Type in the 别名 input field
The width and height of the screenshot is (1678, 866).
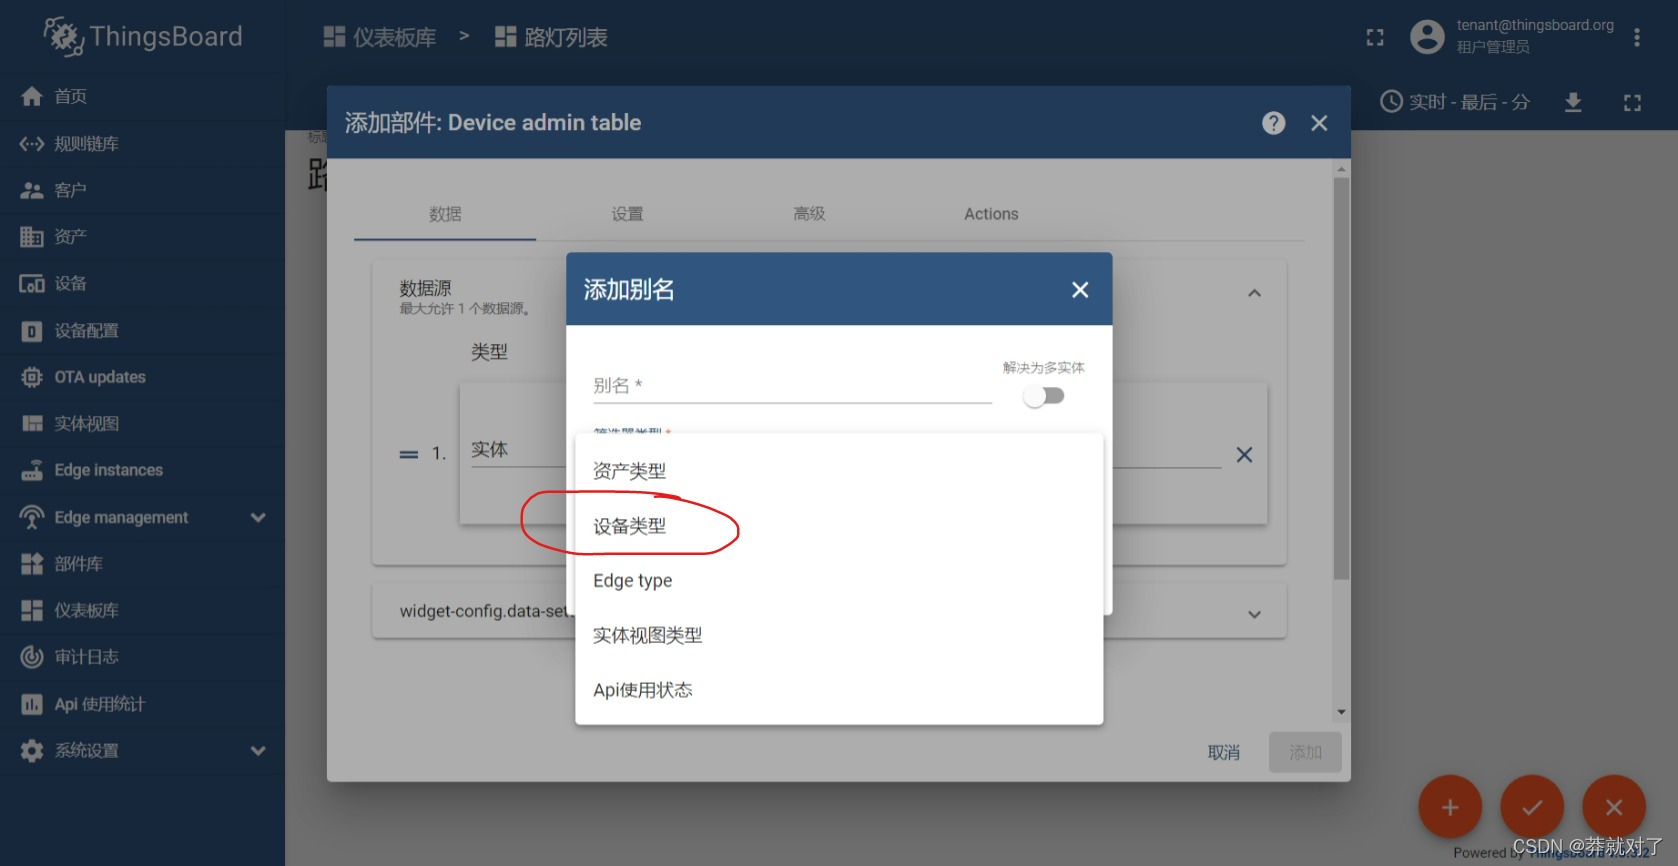click(x=791, y=387)
